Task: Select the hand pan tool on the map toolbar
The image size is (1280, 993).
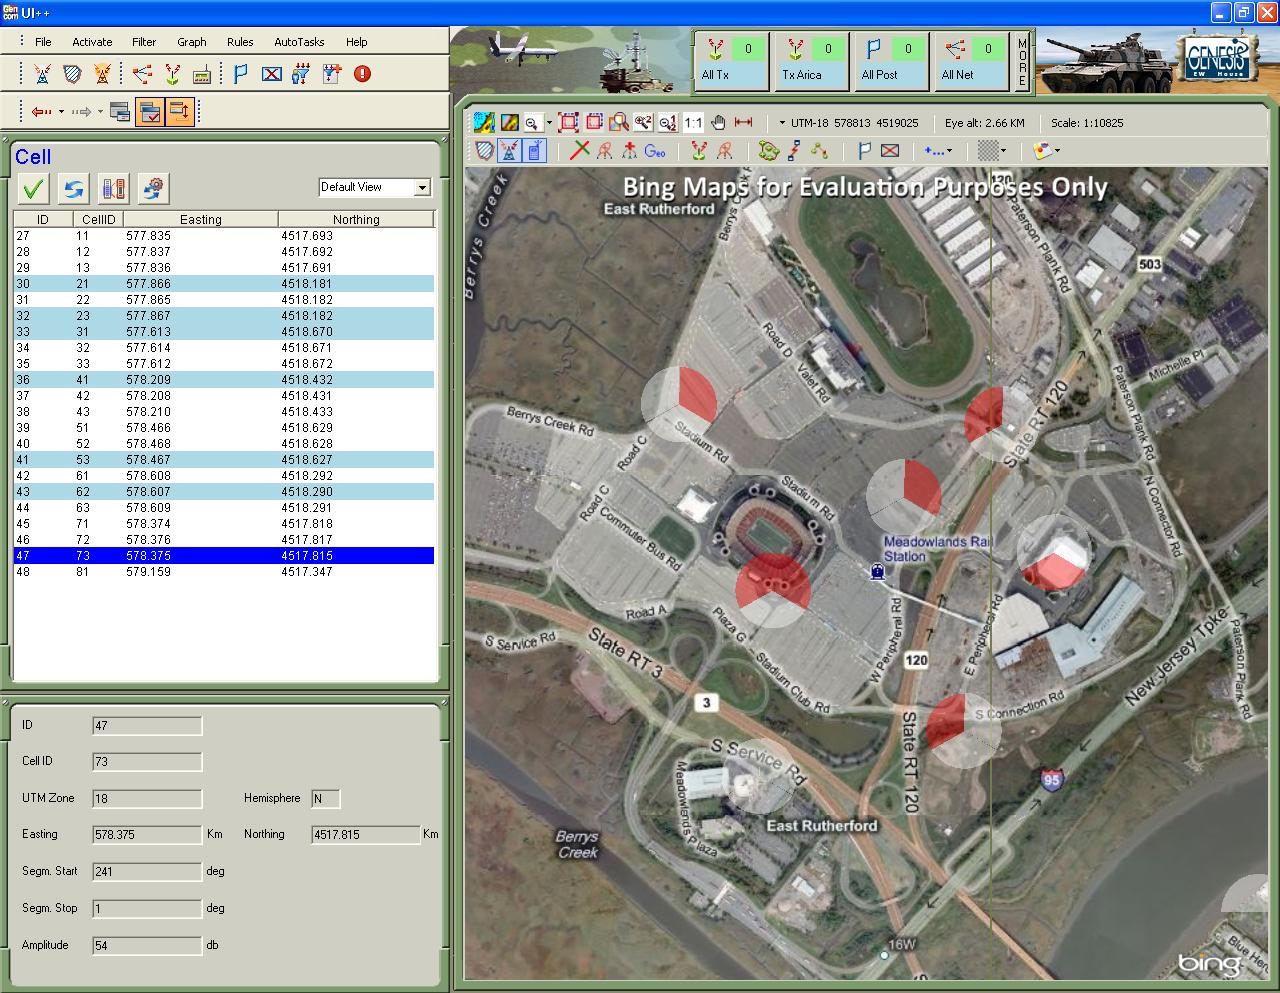Action: (718, 122)
